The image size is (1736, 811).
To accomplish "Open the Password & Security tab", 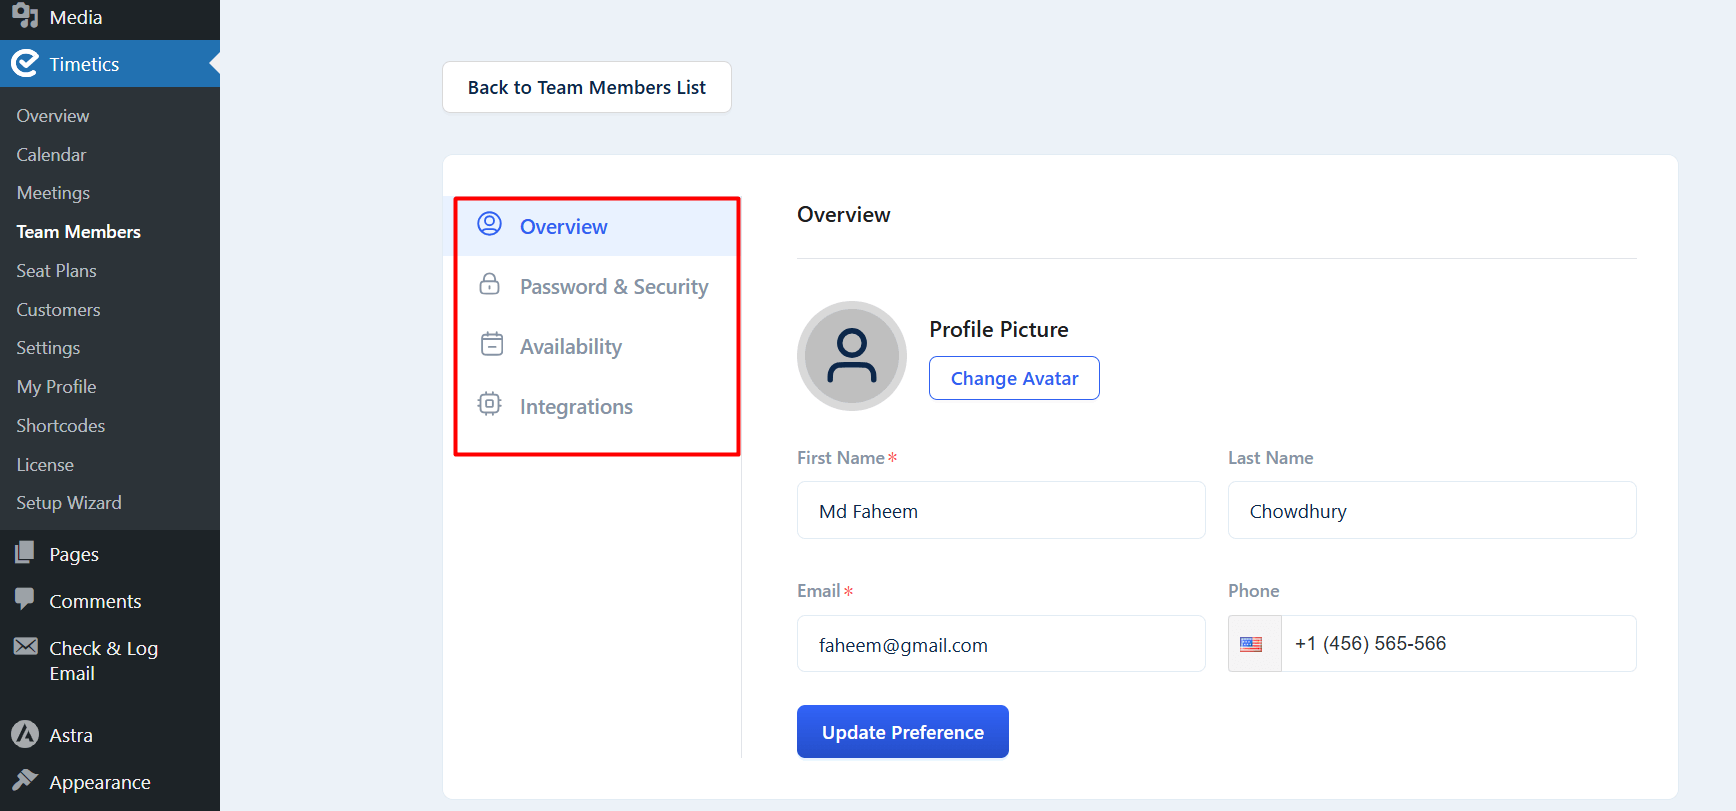I will pos(613,287).
